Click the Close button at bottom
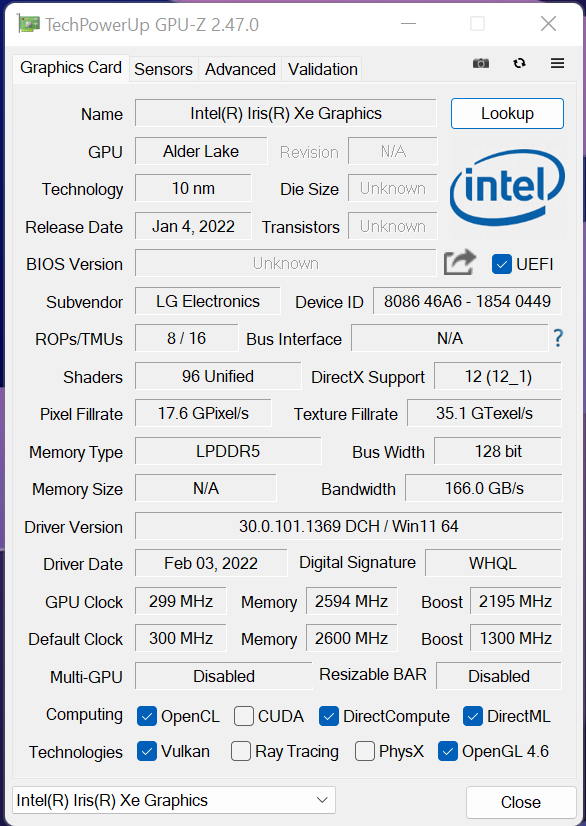This screenshot has height=826, width=586. tap(521, 802)
